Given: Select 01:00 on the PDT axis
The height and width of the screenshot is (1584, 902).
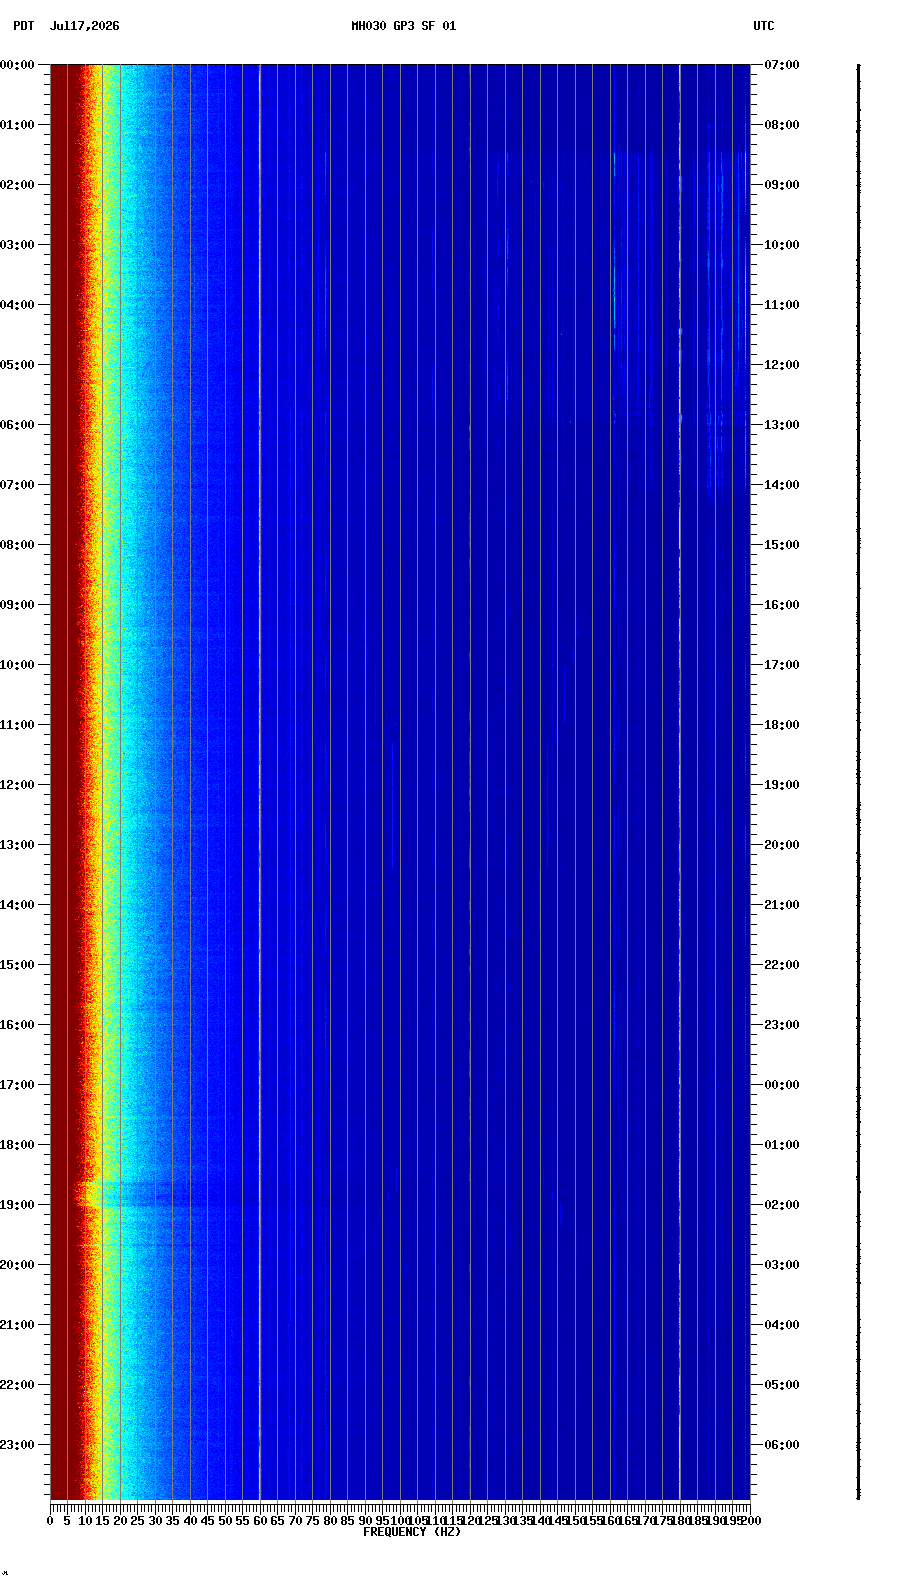Looking at the screenshot, I should (17, 125).
